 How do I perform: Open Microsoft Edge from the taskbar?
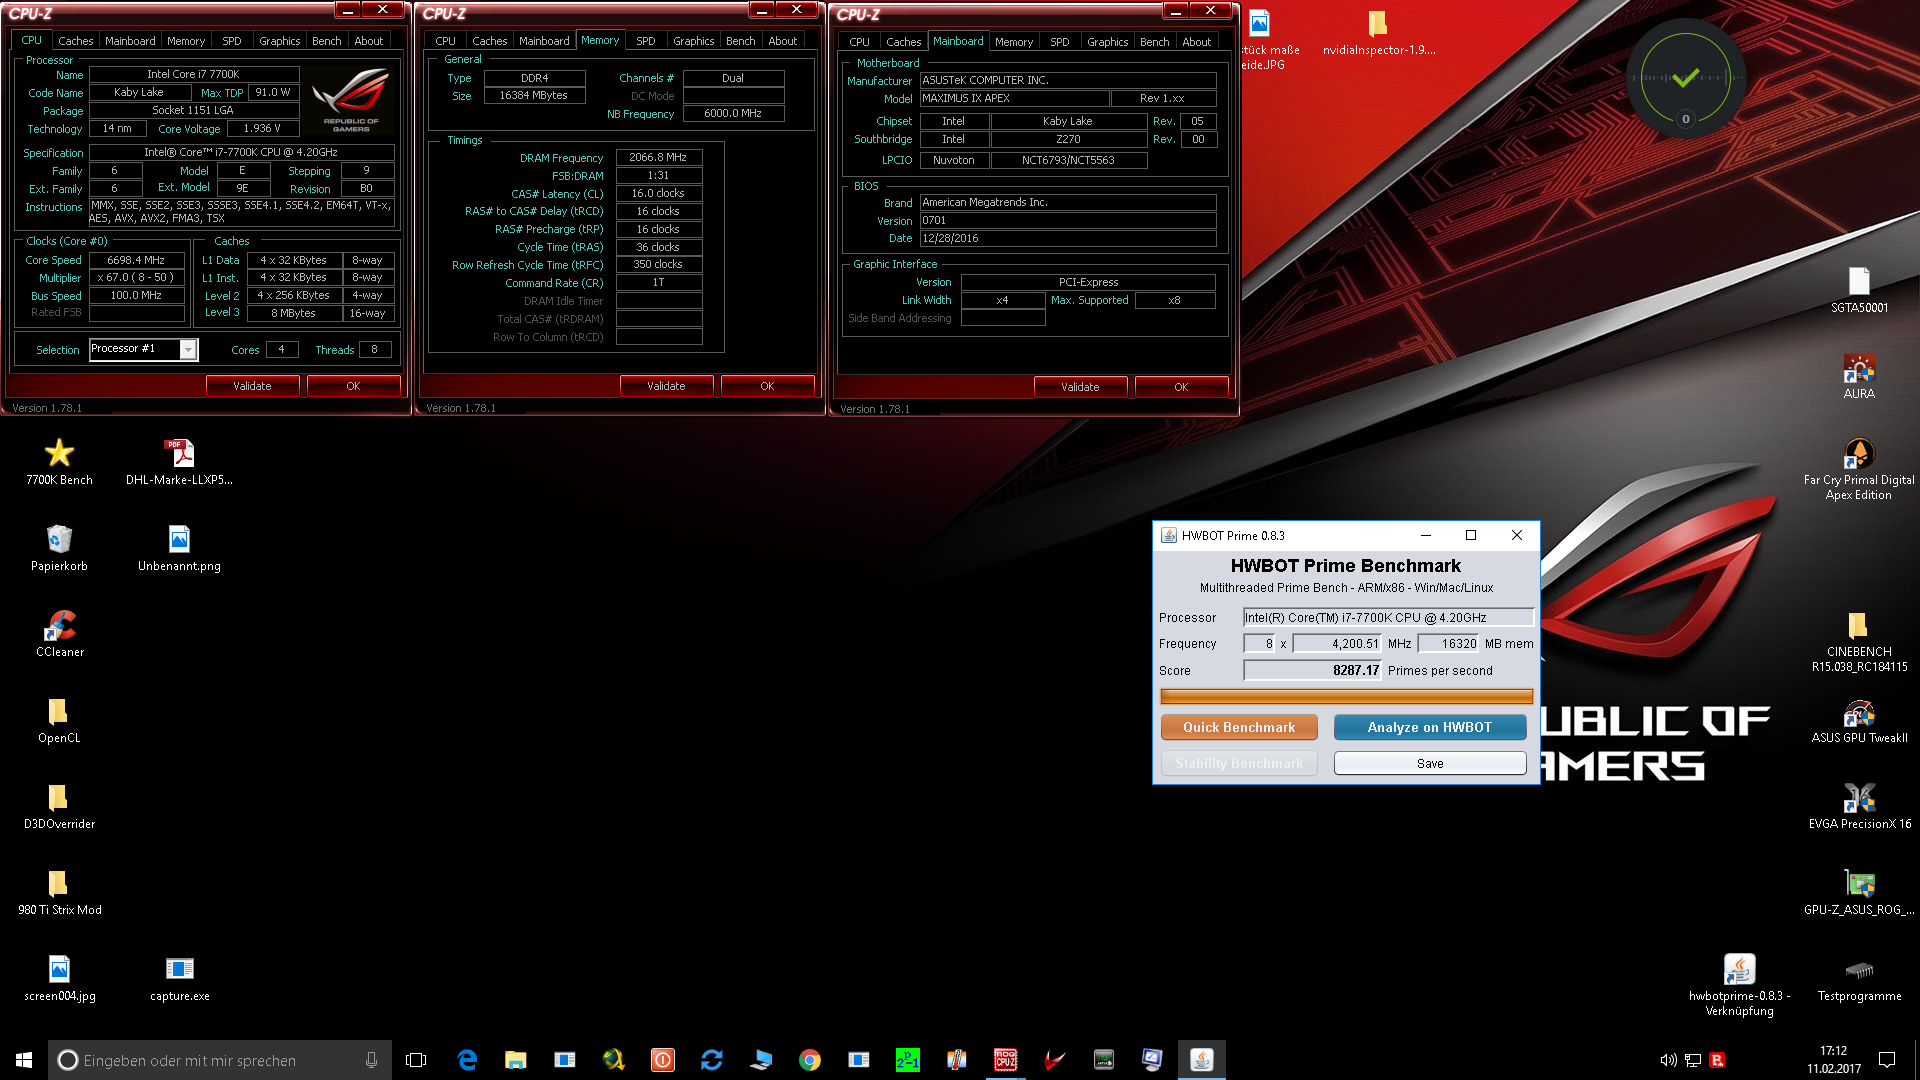point(467,1059)
